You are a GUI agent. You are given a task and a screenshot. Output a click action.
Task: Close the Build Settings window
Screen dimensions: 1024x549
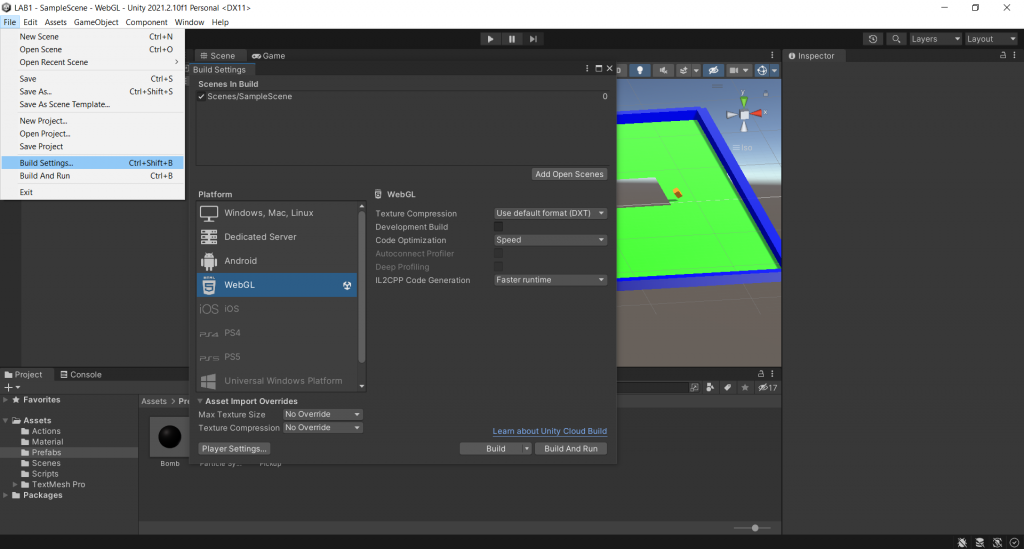(609, 69)
